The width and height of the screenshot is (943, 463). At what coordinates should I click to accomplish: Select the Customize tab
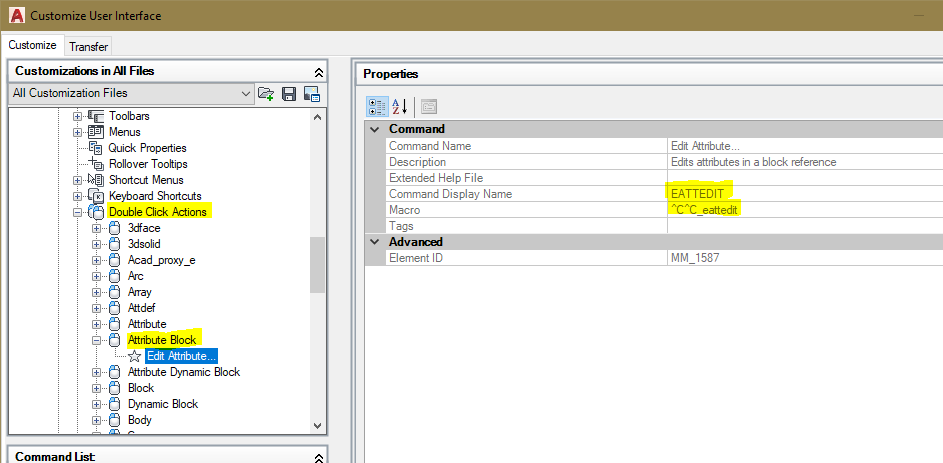click(32, 45)
